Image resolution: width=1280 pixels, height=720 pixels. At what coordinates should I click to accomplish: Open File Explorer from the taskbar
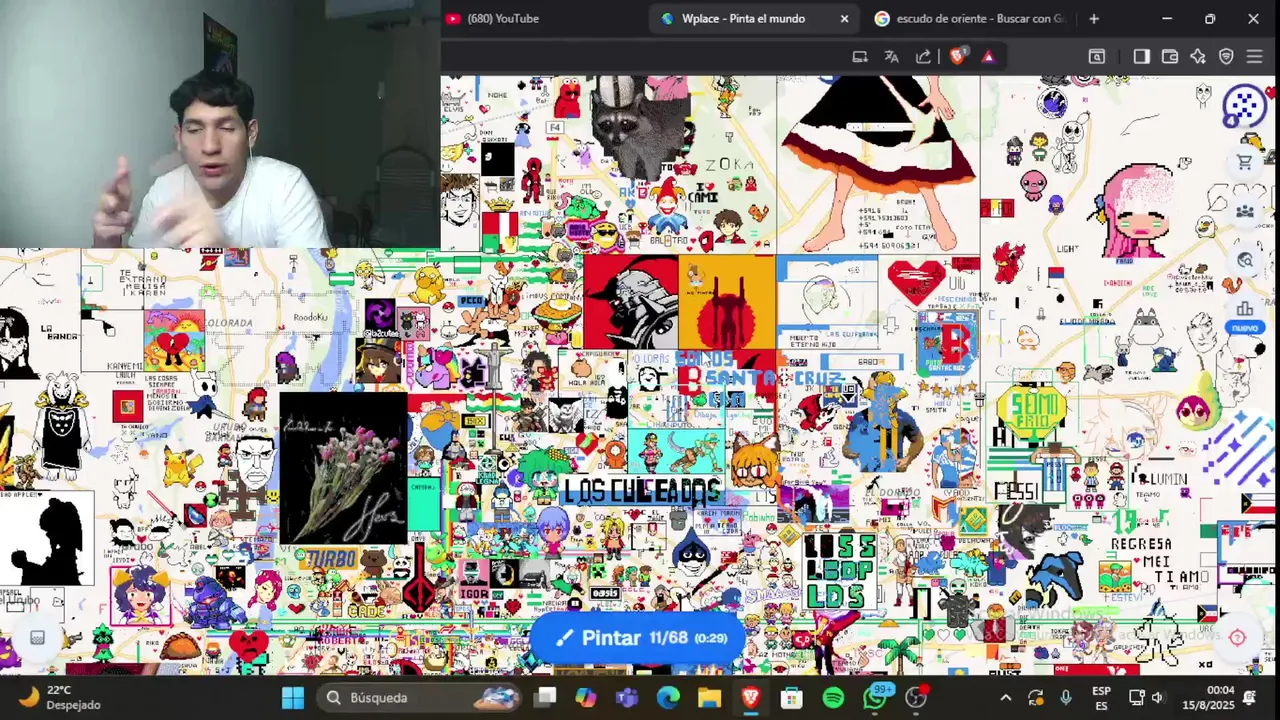709,697
